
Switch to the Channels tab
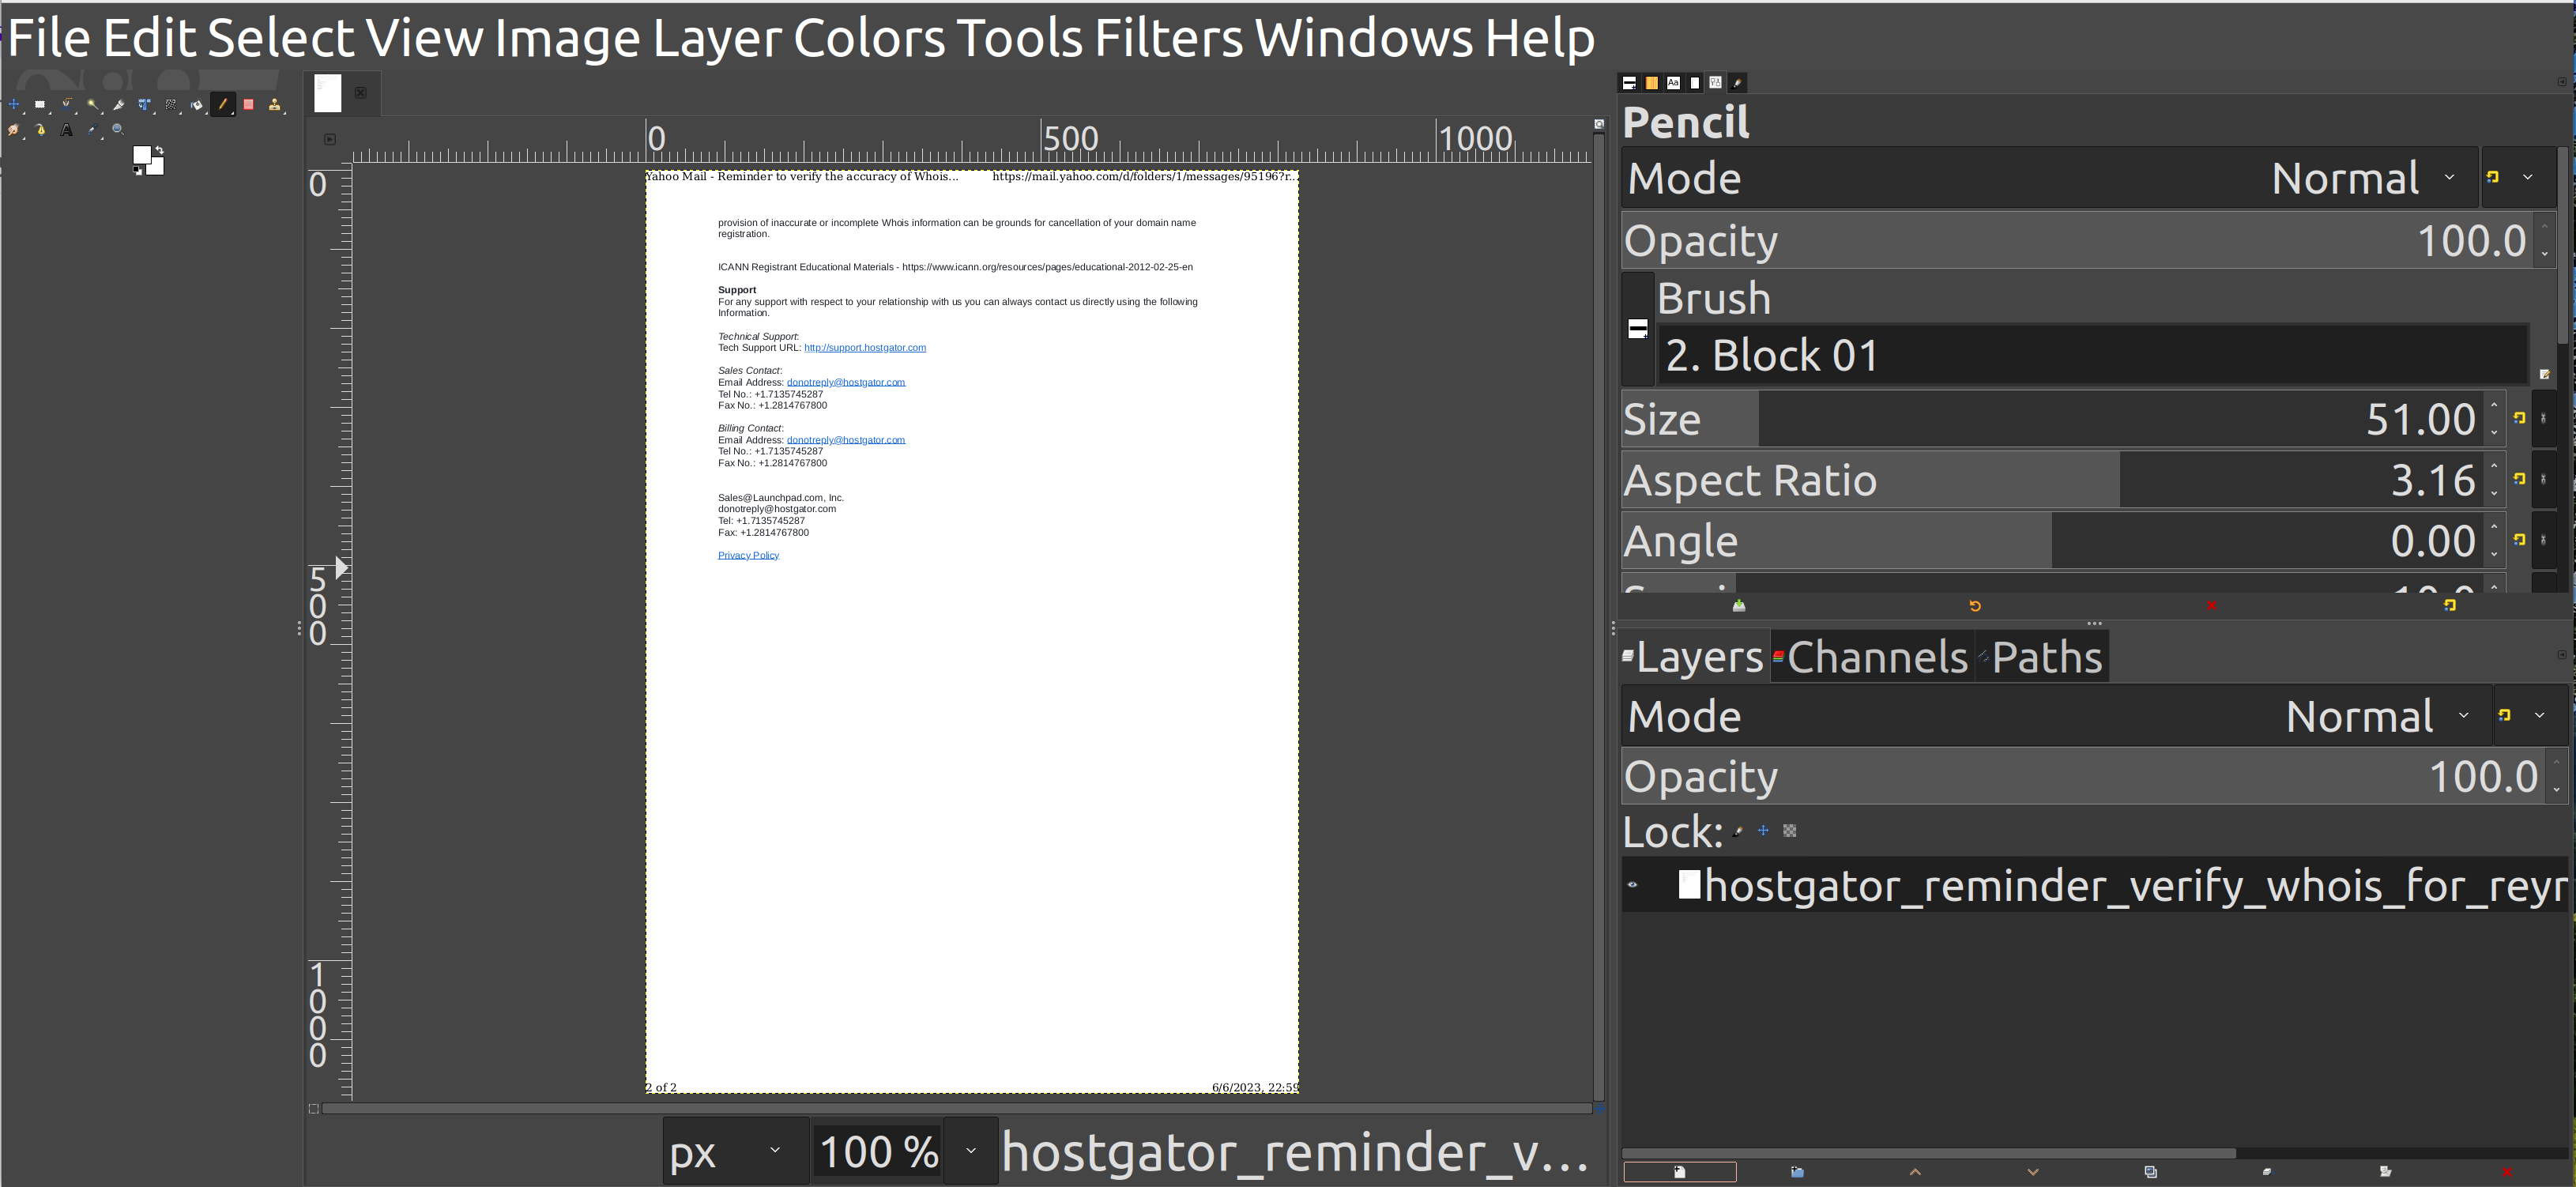tap(1871, 657)
